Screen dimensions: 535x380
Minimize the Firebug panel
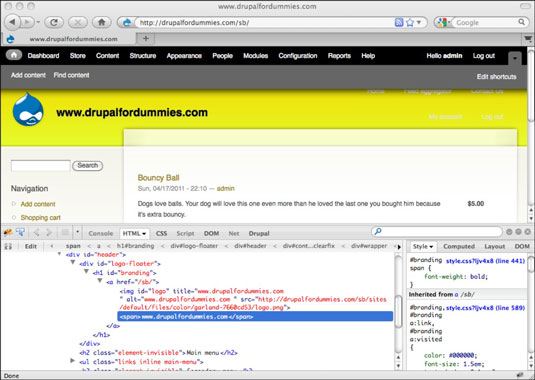(x=509, y=232)
